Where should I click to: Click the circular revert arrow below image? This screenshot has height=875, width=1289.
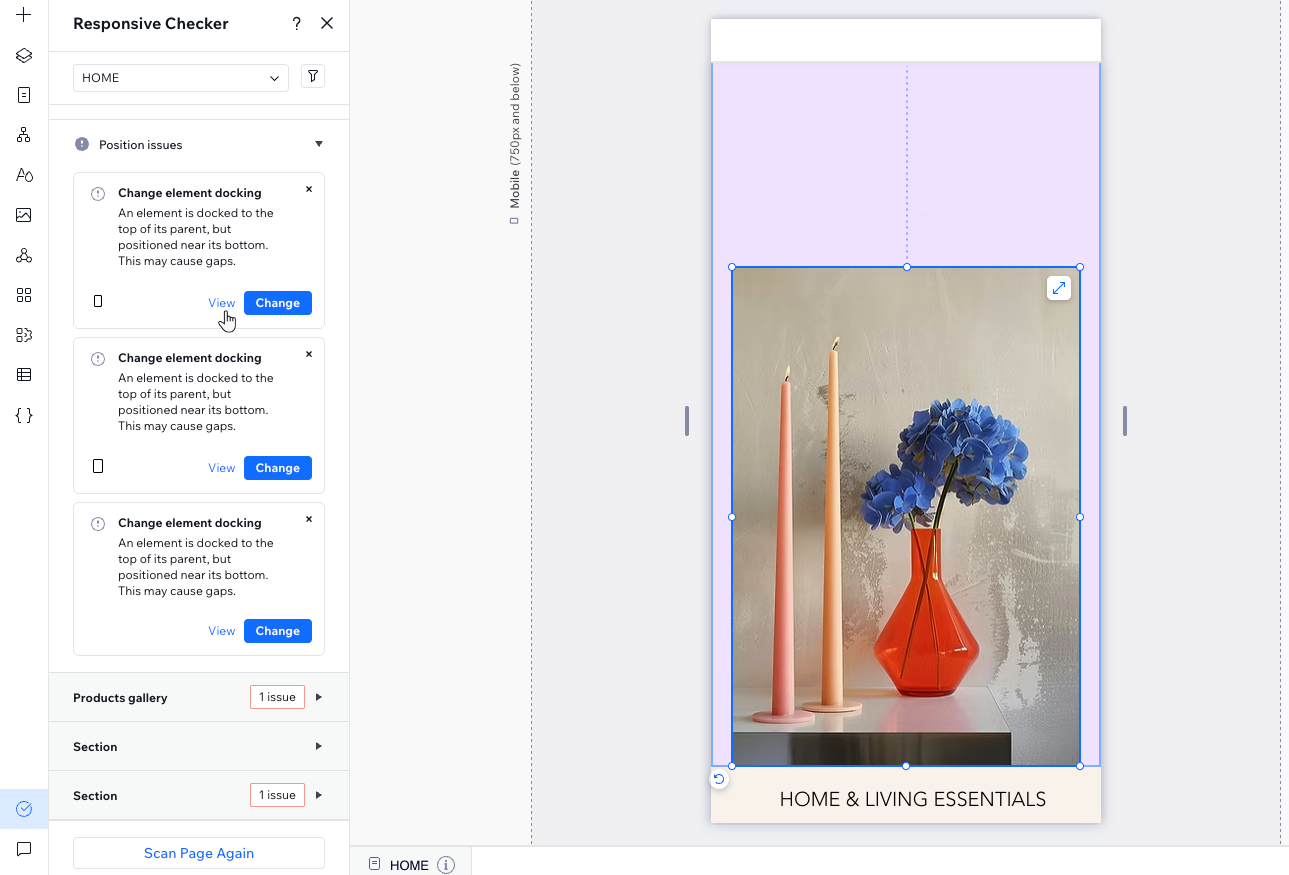[719, 779]
